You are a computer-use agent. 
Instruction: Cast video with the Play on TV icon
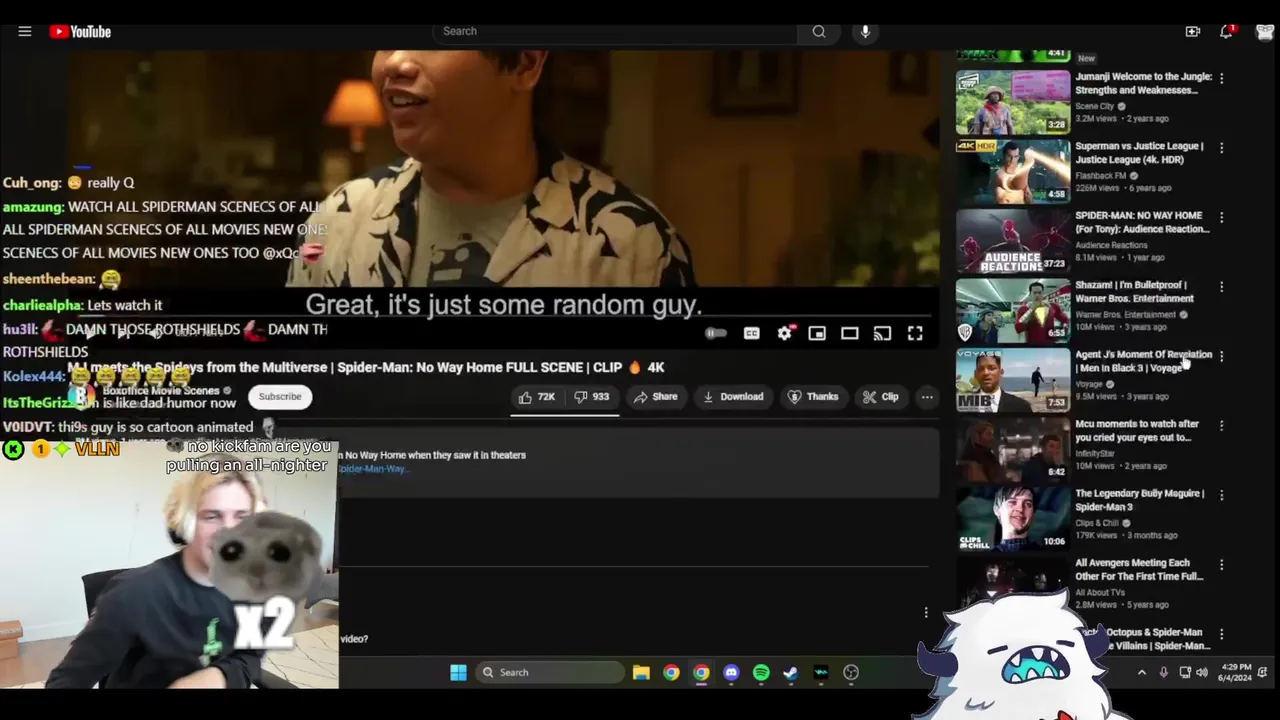point(882,333)
